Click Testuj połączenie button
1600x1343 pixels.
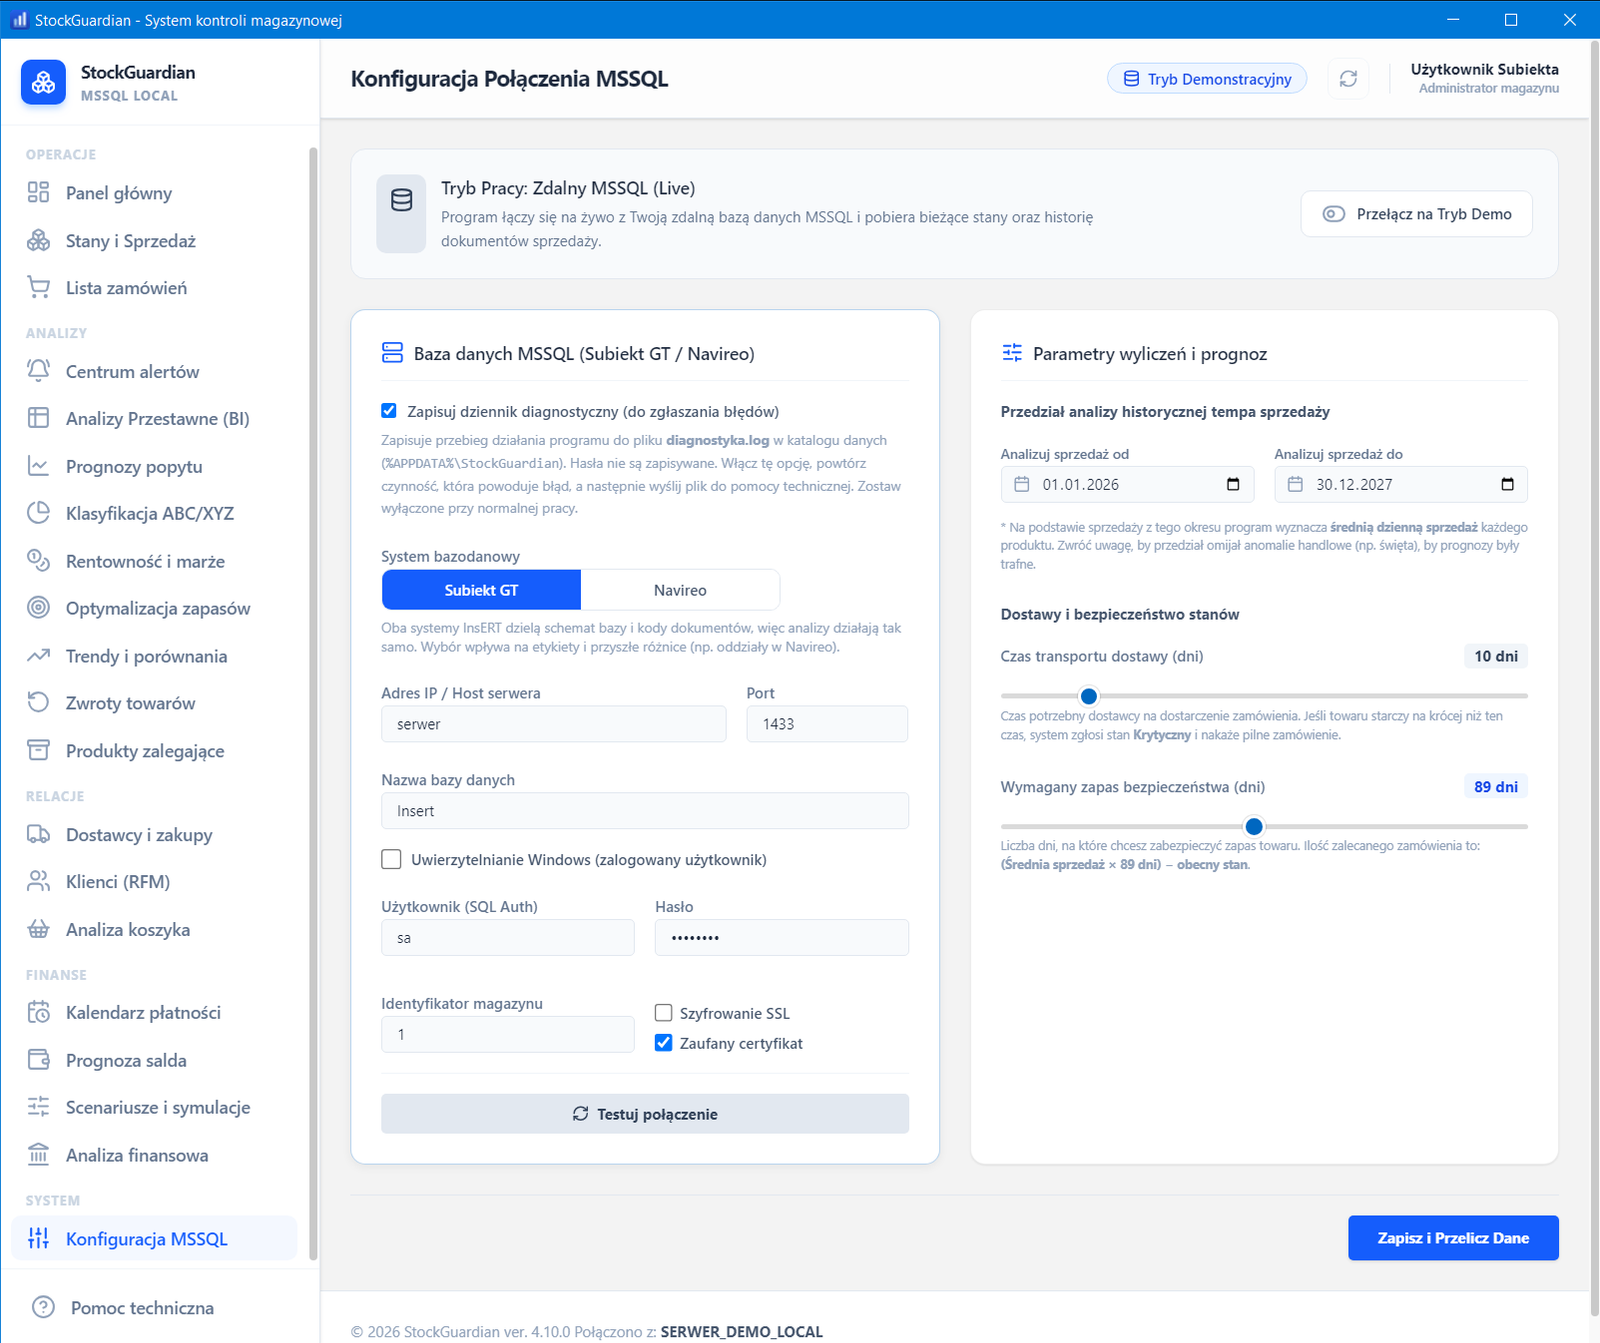point(645,1114)
